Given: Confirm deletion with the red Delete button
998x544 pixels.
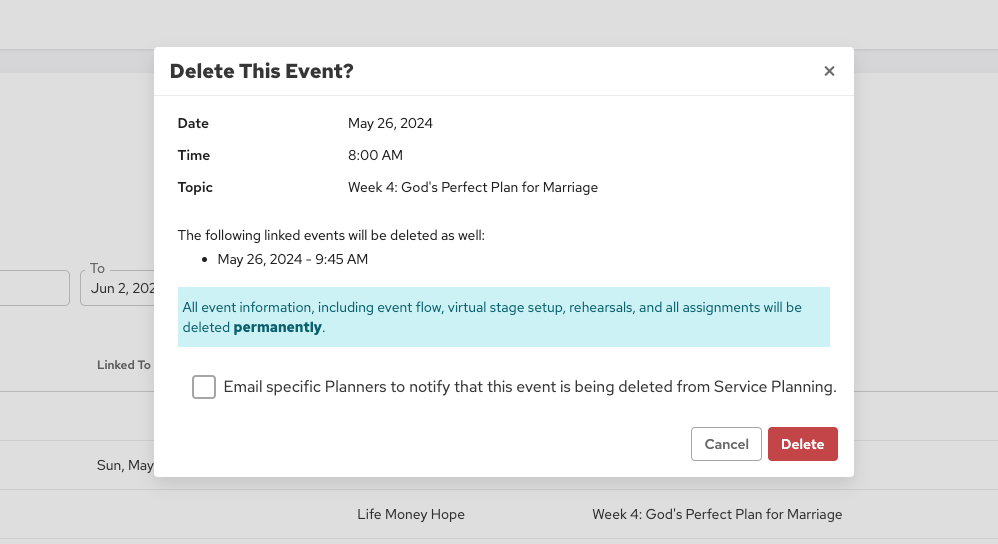Looking at the screenshot, I should tap(802, 444).
